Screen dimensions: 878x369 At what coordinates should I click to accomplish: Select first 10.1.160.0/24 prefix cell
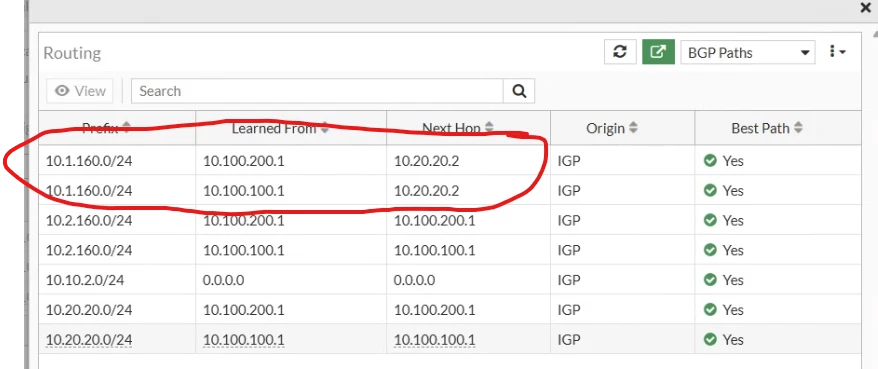click(117, 161)
